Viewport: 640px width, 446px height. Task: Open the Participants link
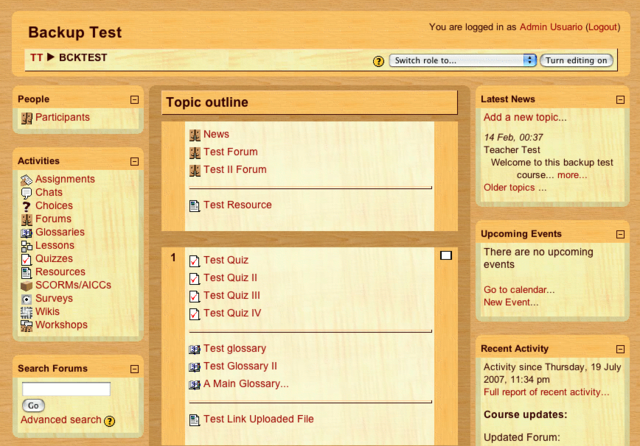pyautogui.click(x=62, y=118)
